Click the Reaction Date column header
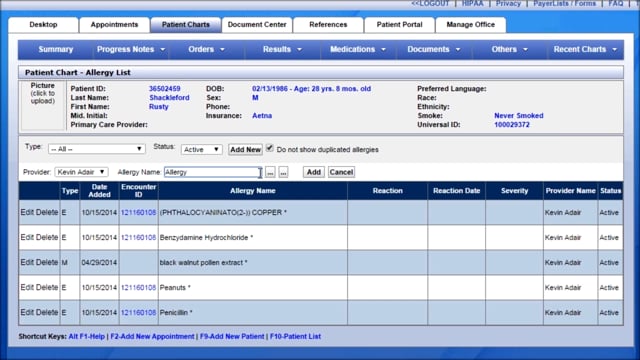 [x=456, y=191]
